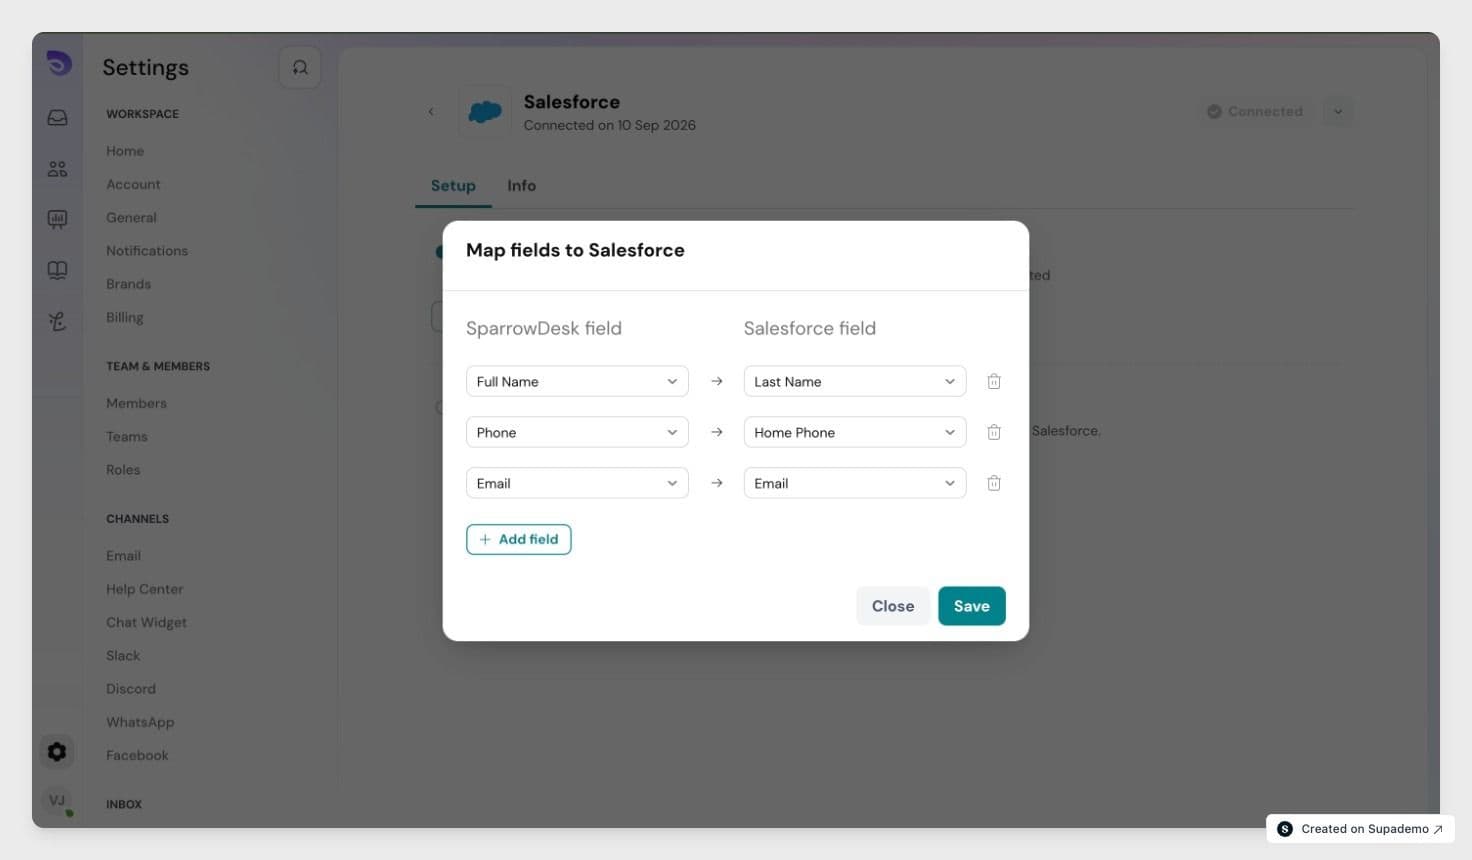The width and height of the screenshot is (1472, 860).
Task: Expand the Home Phone Salesforce field dropdown
Action: point(855,432)
